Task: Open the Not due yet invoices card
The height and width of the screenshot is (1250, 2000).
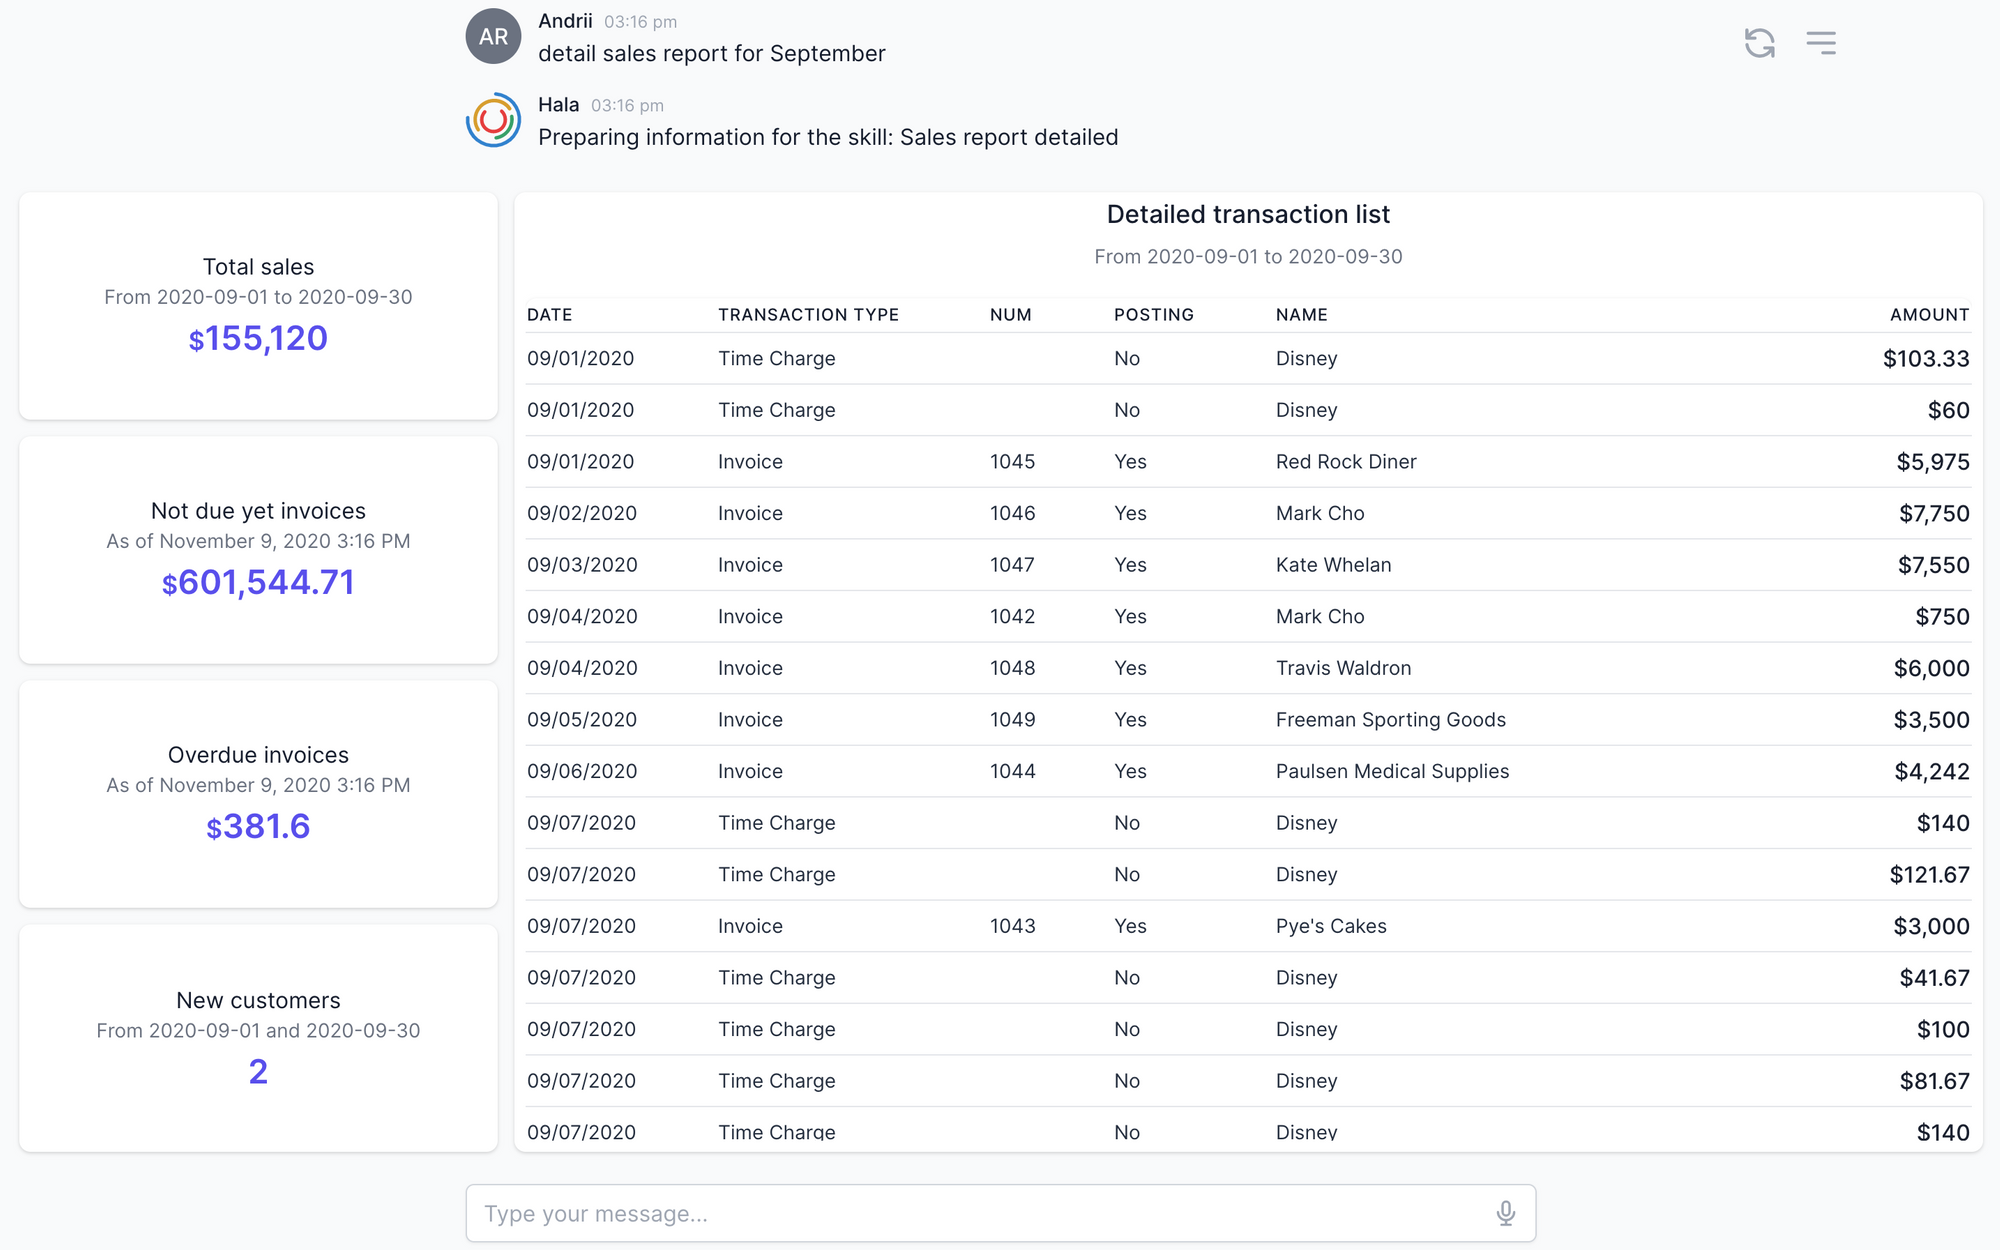Action: pyautogui.click(x=258, y=550)
